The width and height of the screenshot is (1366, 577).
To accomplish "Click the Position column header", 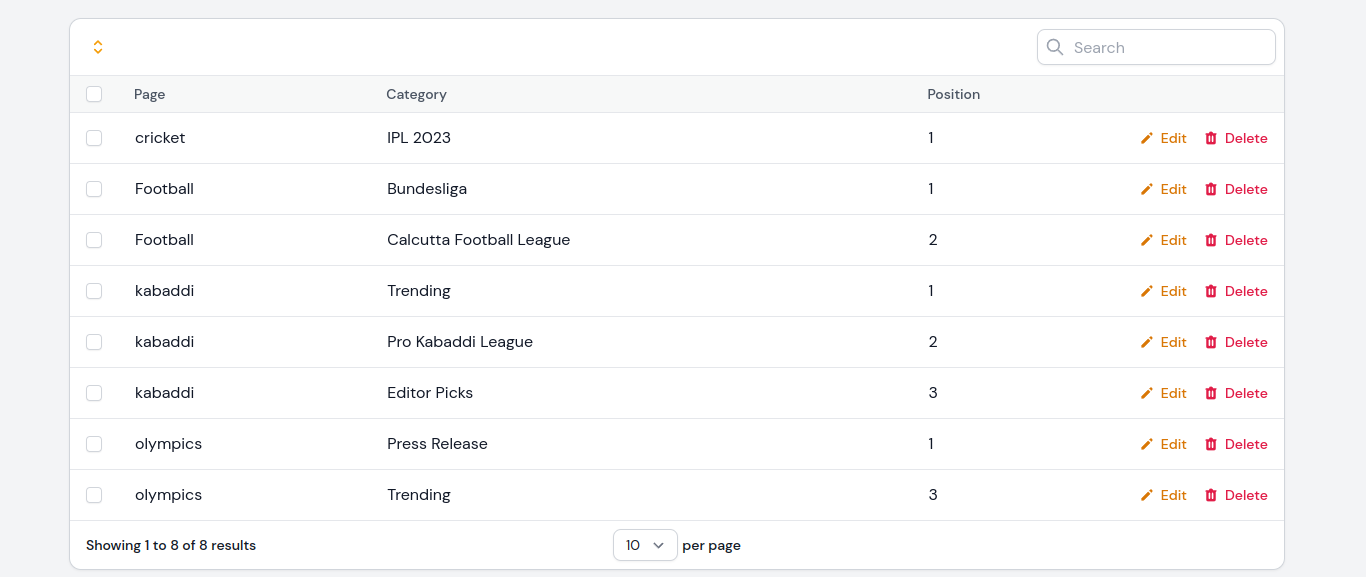I will point(953,94).
